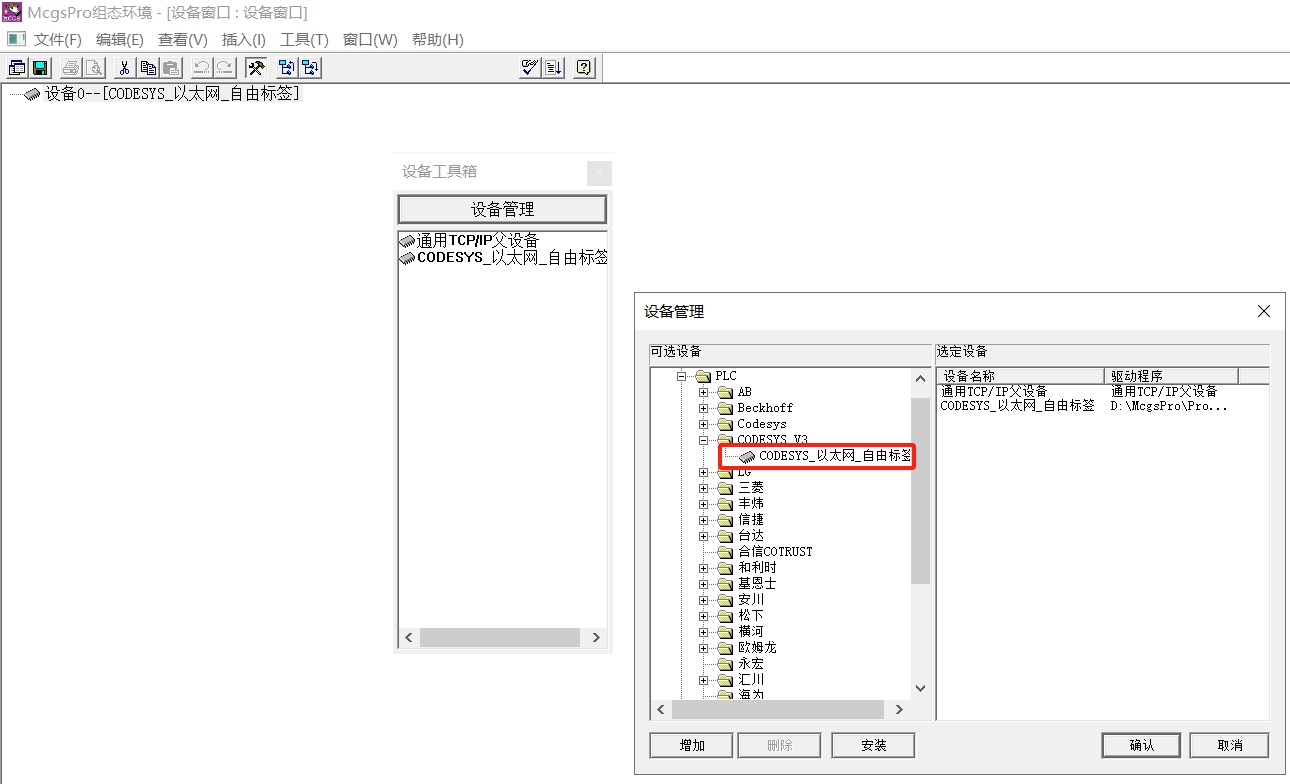Viewport: 1290px width, 784px height.
Task: Click the work desk window toolbar icon
Action: tap(17, 68)
